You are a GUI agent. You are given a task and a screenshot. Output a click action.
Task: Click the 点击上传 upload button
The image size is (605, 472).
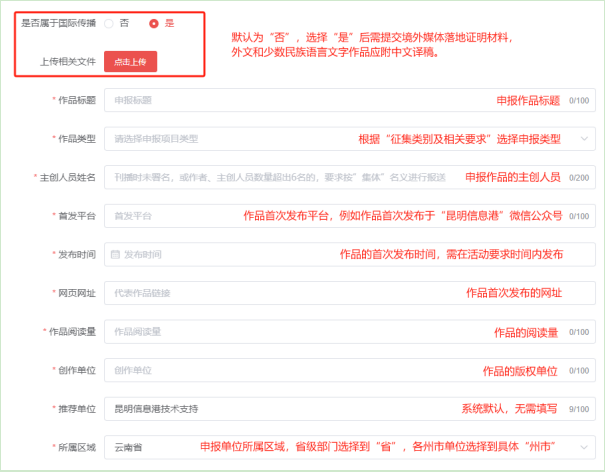(x=131, y=61)
